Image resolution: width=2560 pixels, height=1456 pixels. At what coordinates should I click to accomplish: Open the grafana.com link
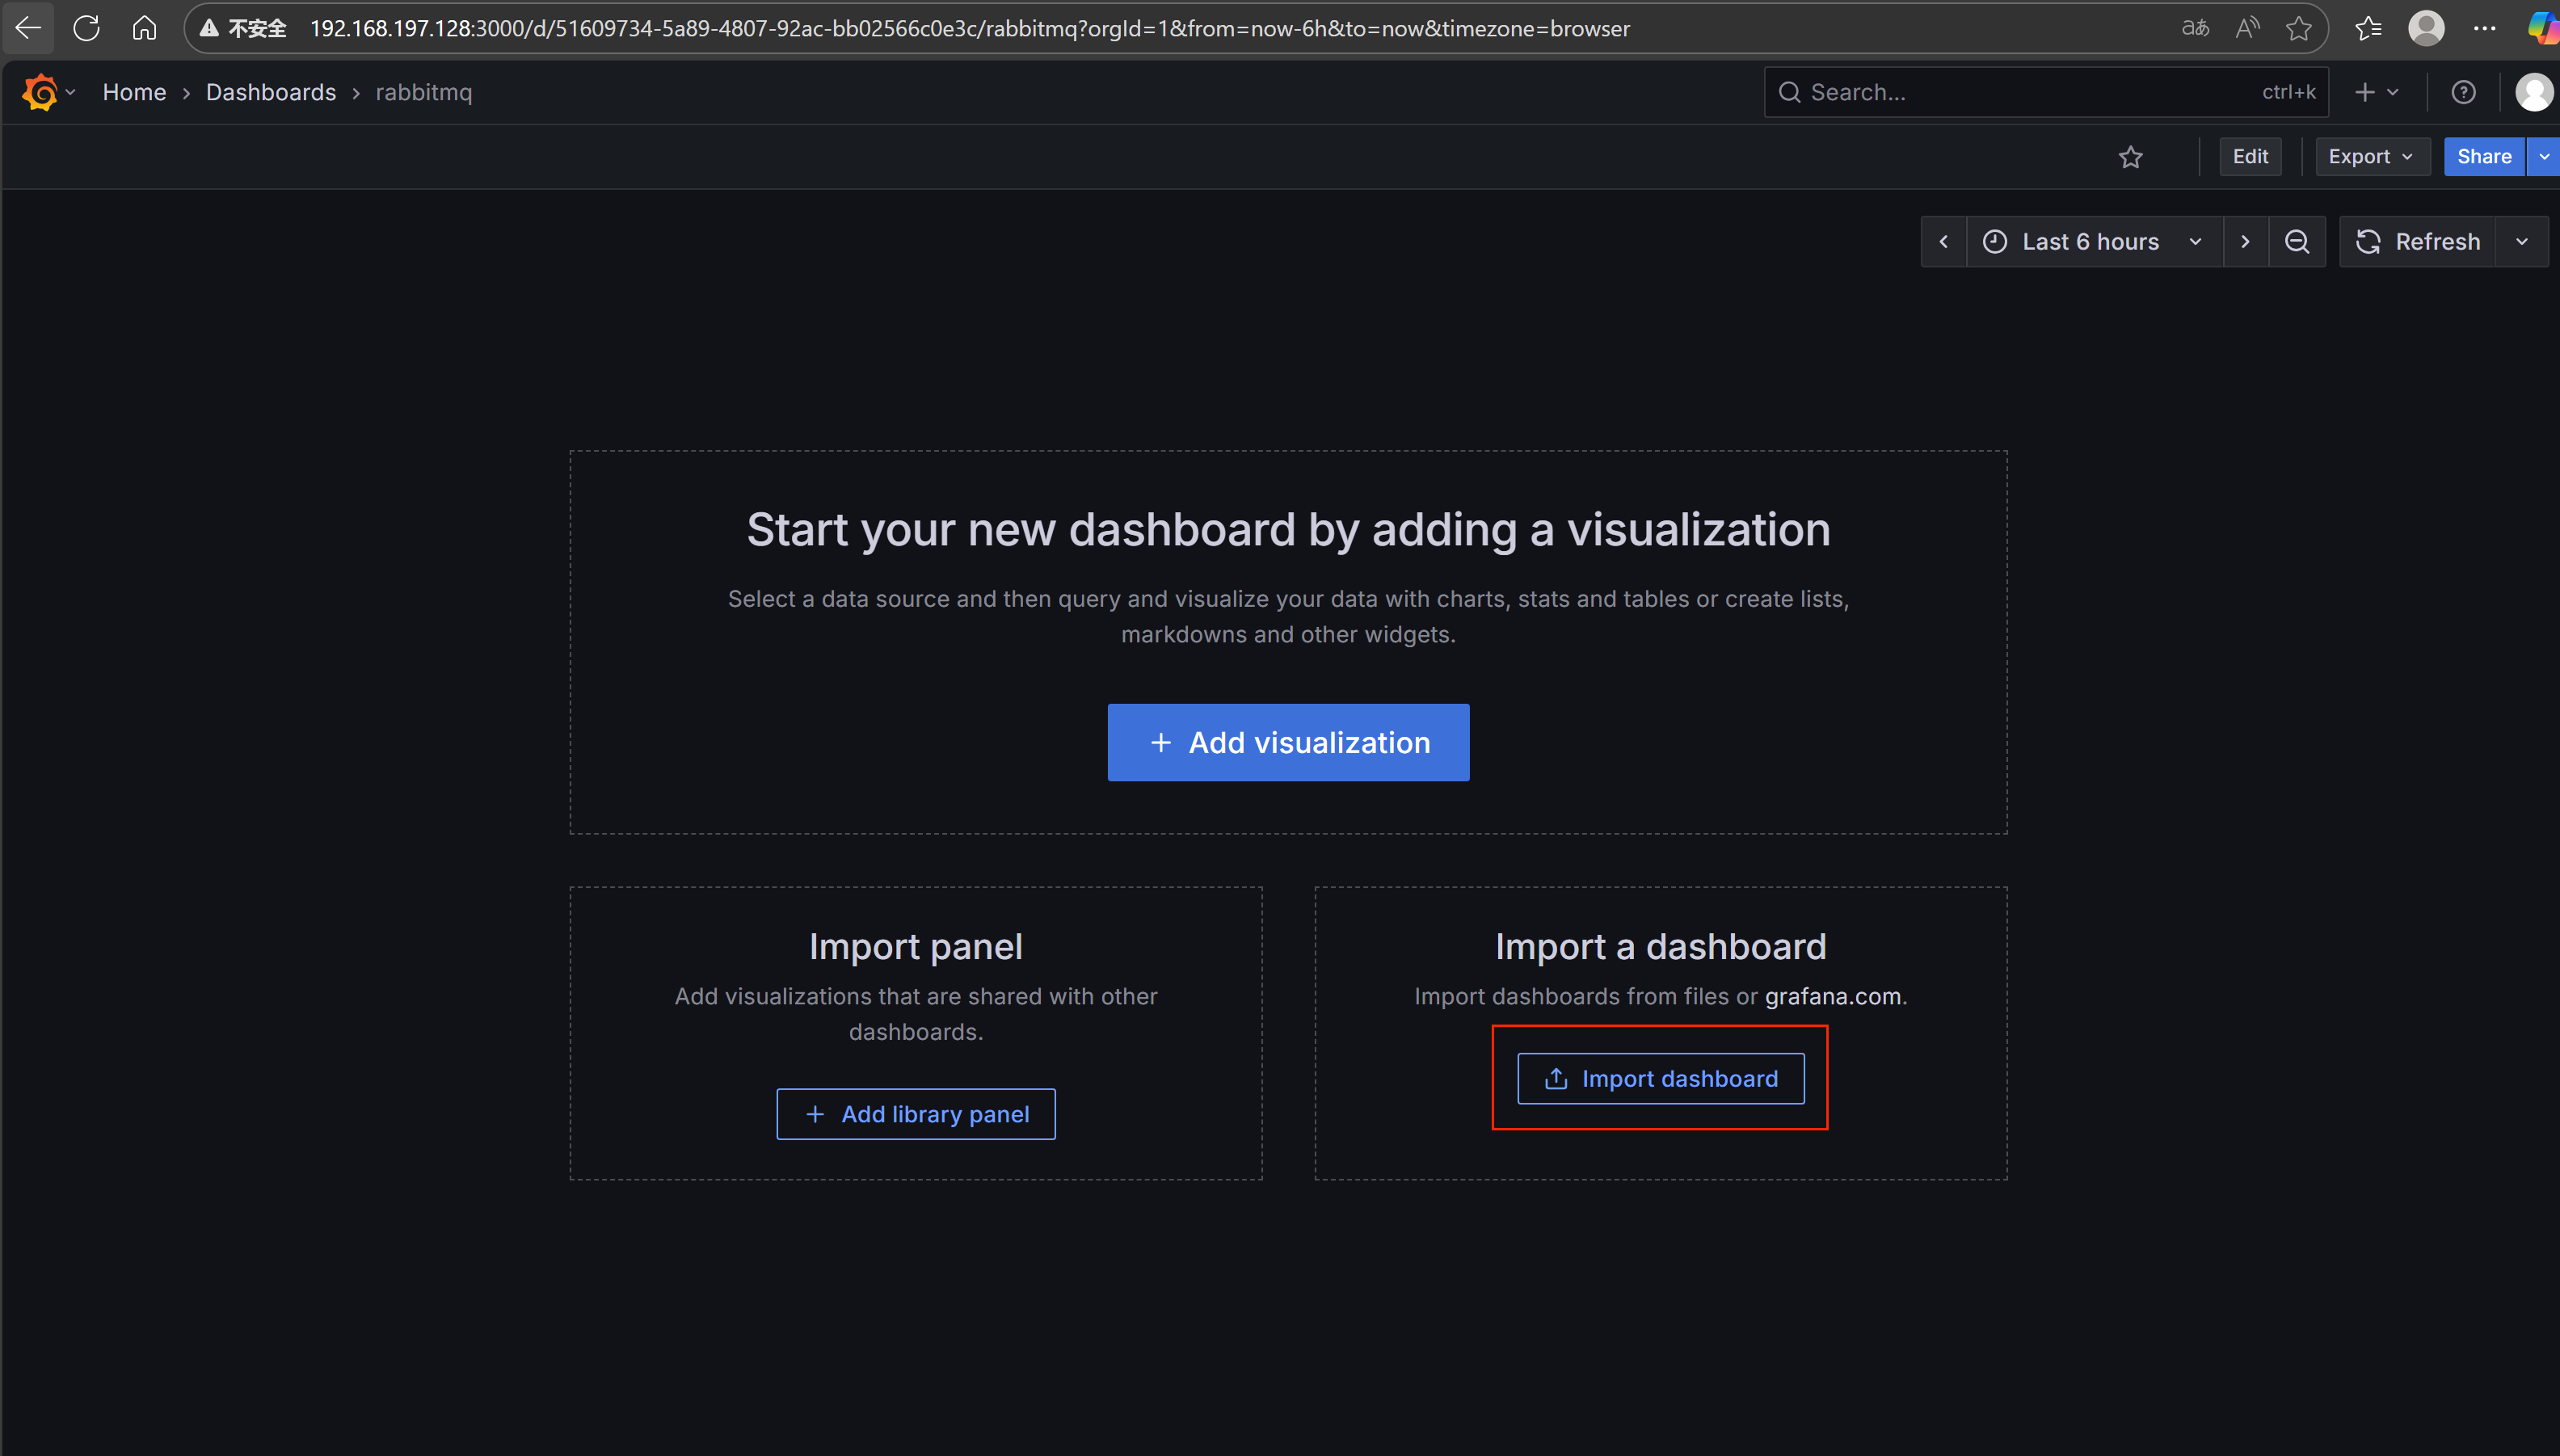[1832, 996]
